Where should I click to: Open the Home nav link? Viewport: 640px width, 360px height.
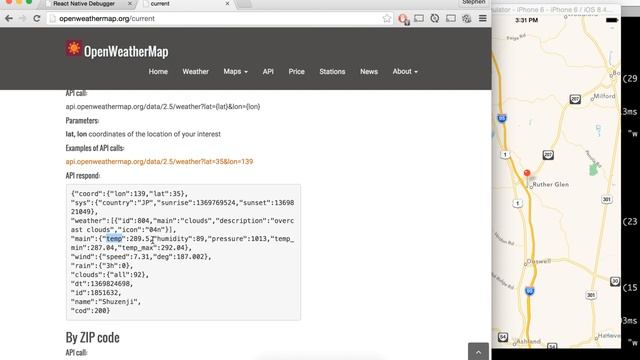tap(158, 71)
